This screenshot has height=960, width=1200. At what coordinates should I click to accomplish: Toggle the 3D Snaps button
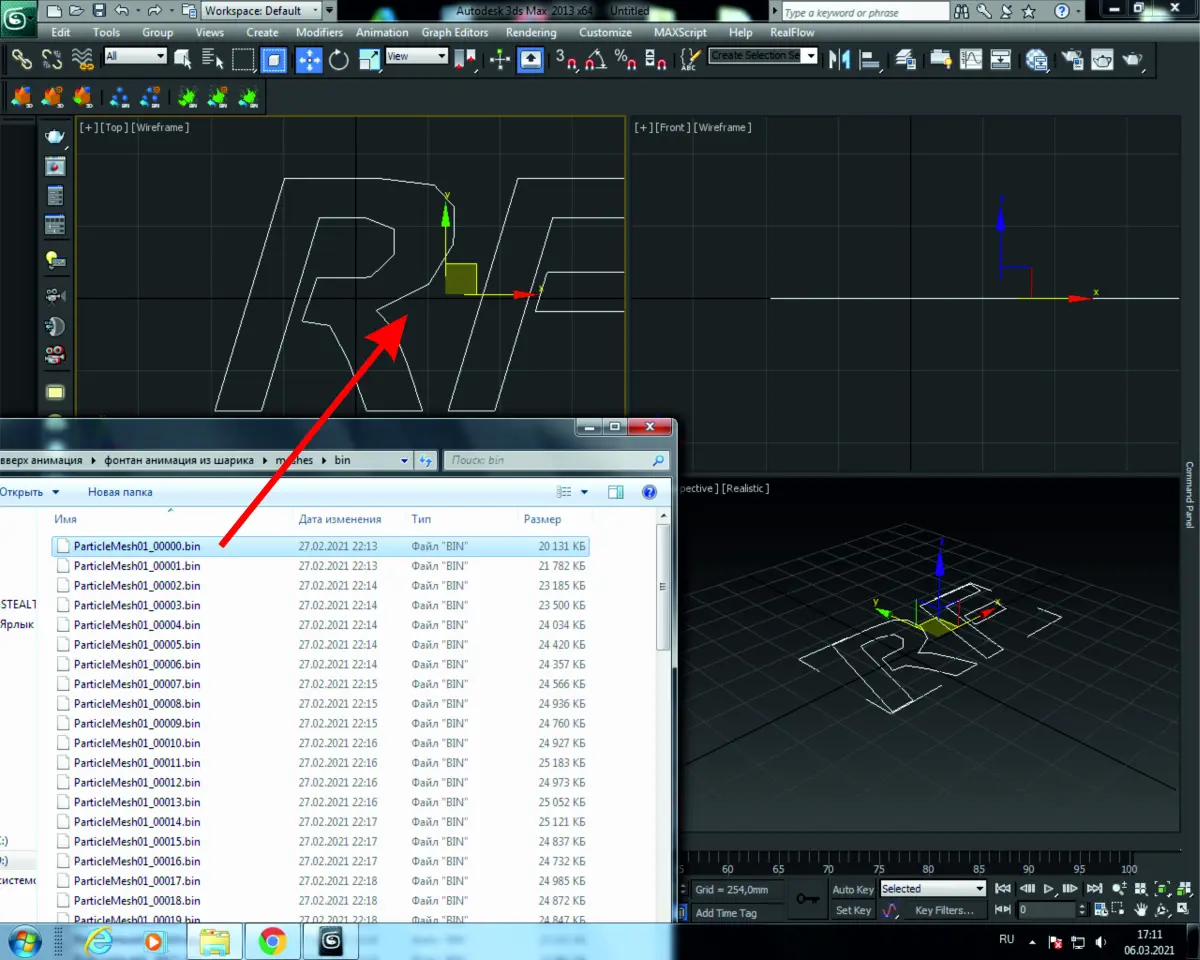[566, 59]
